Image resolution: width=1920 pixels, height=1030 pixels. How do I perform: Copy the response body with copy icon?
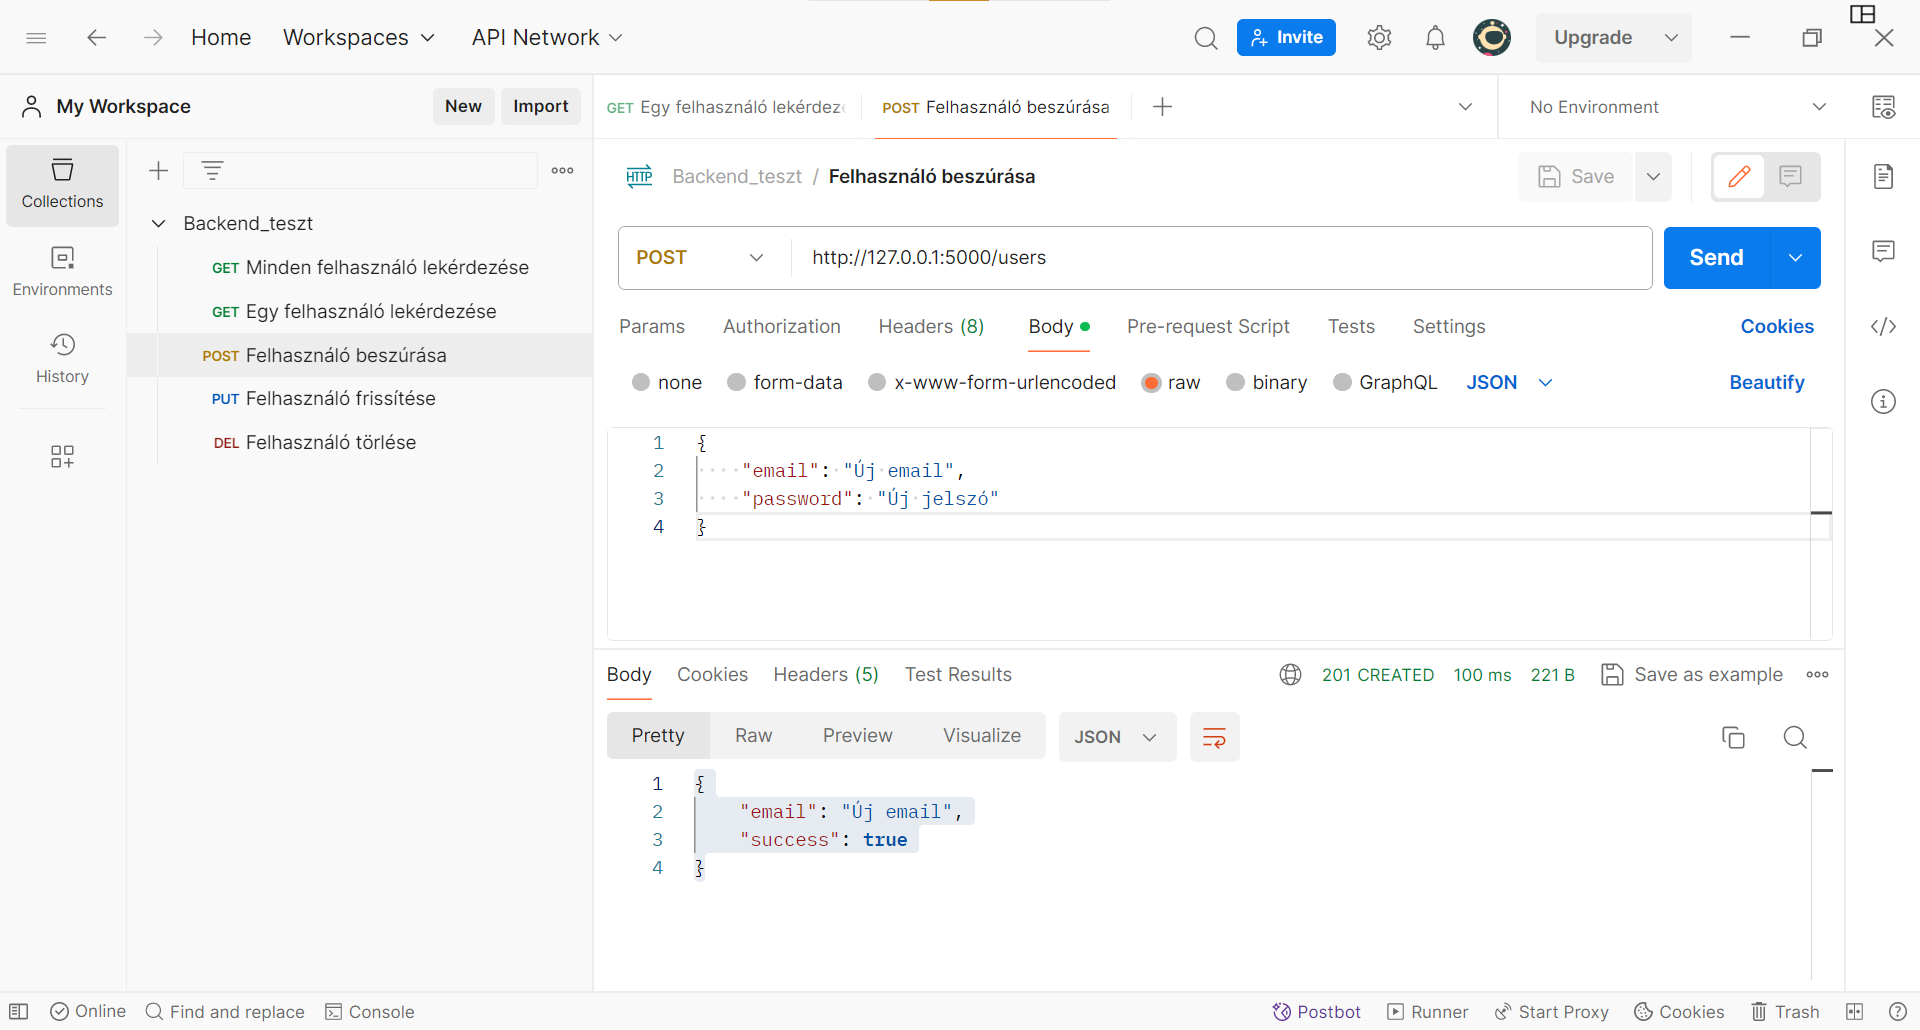1733,738
